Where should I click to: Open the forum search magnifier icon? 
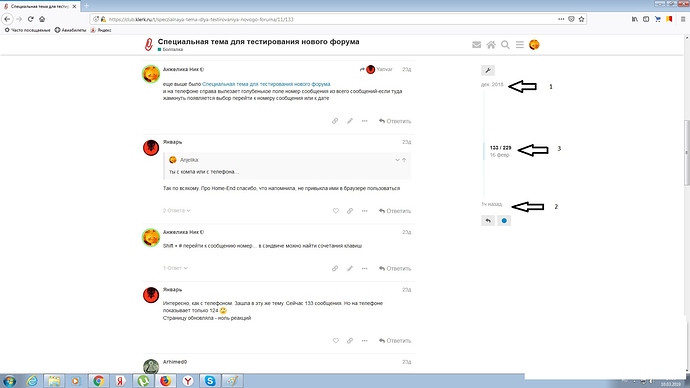pyautogui.click(x=505, y=45)
